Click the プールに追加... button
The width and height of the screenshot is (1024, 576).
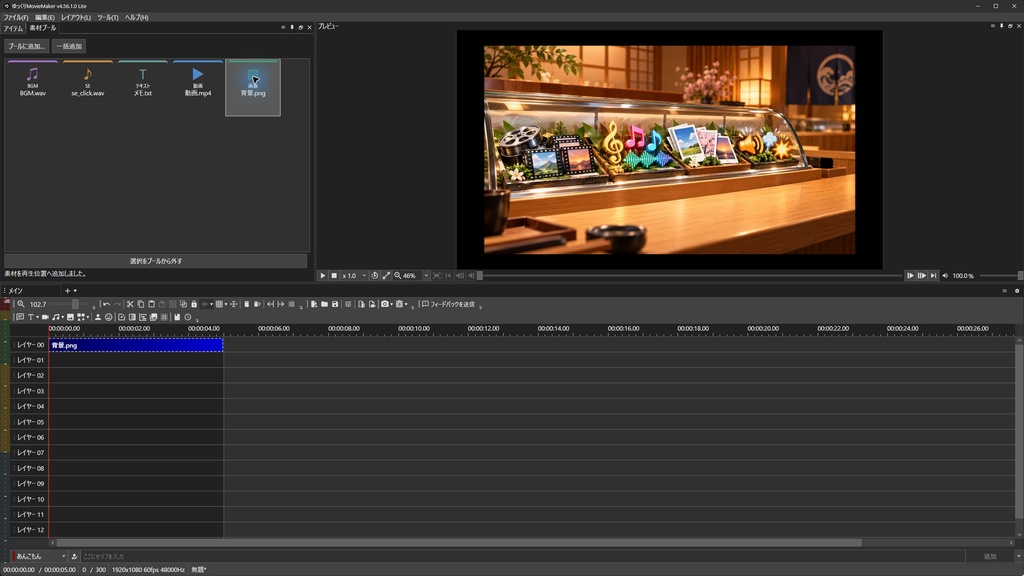(26, 46)
